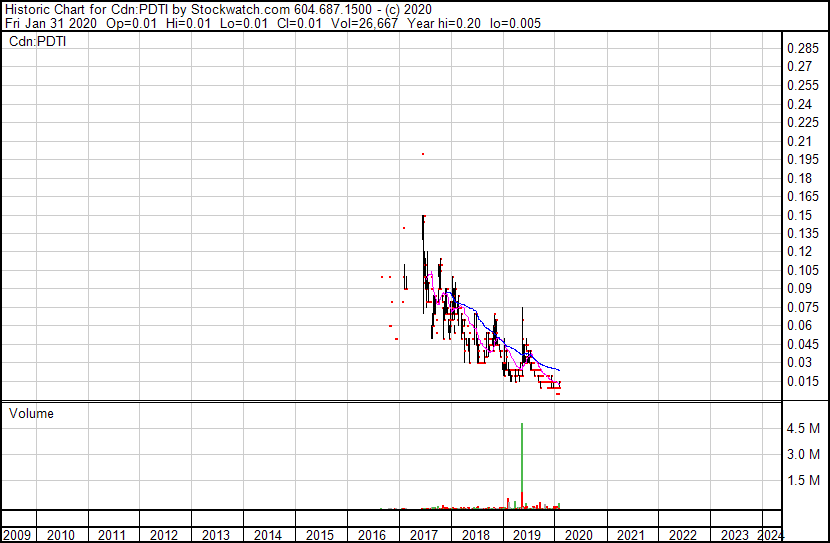Click the 0.12 price axis label

click(799, 251)
